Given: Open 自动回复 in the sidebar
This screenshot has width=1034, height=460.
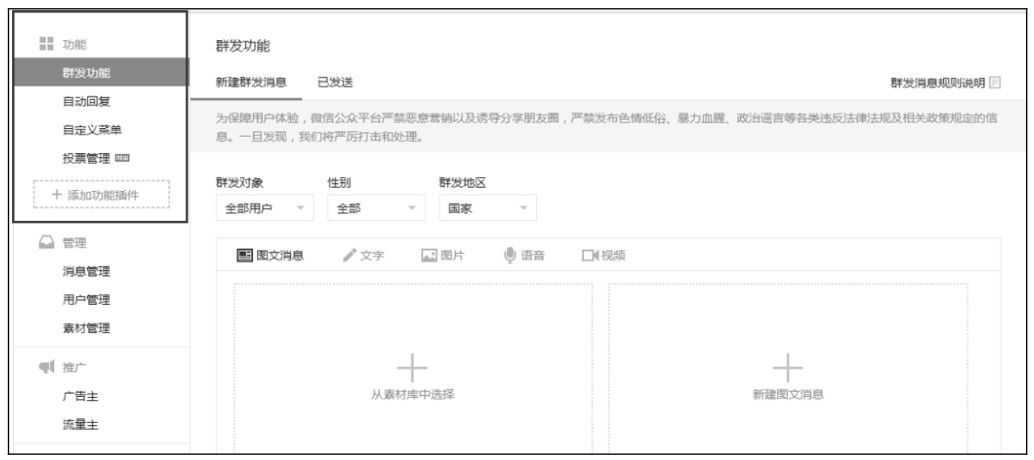Looking at the screenshot, I should point(86,102).
